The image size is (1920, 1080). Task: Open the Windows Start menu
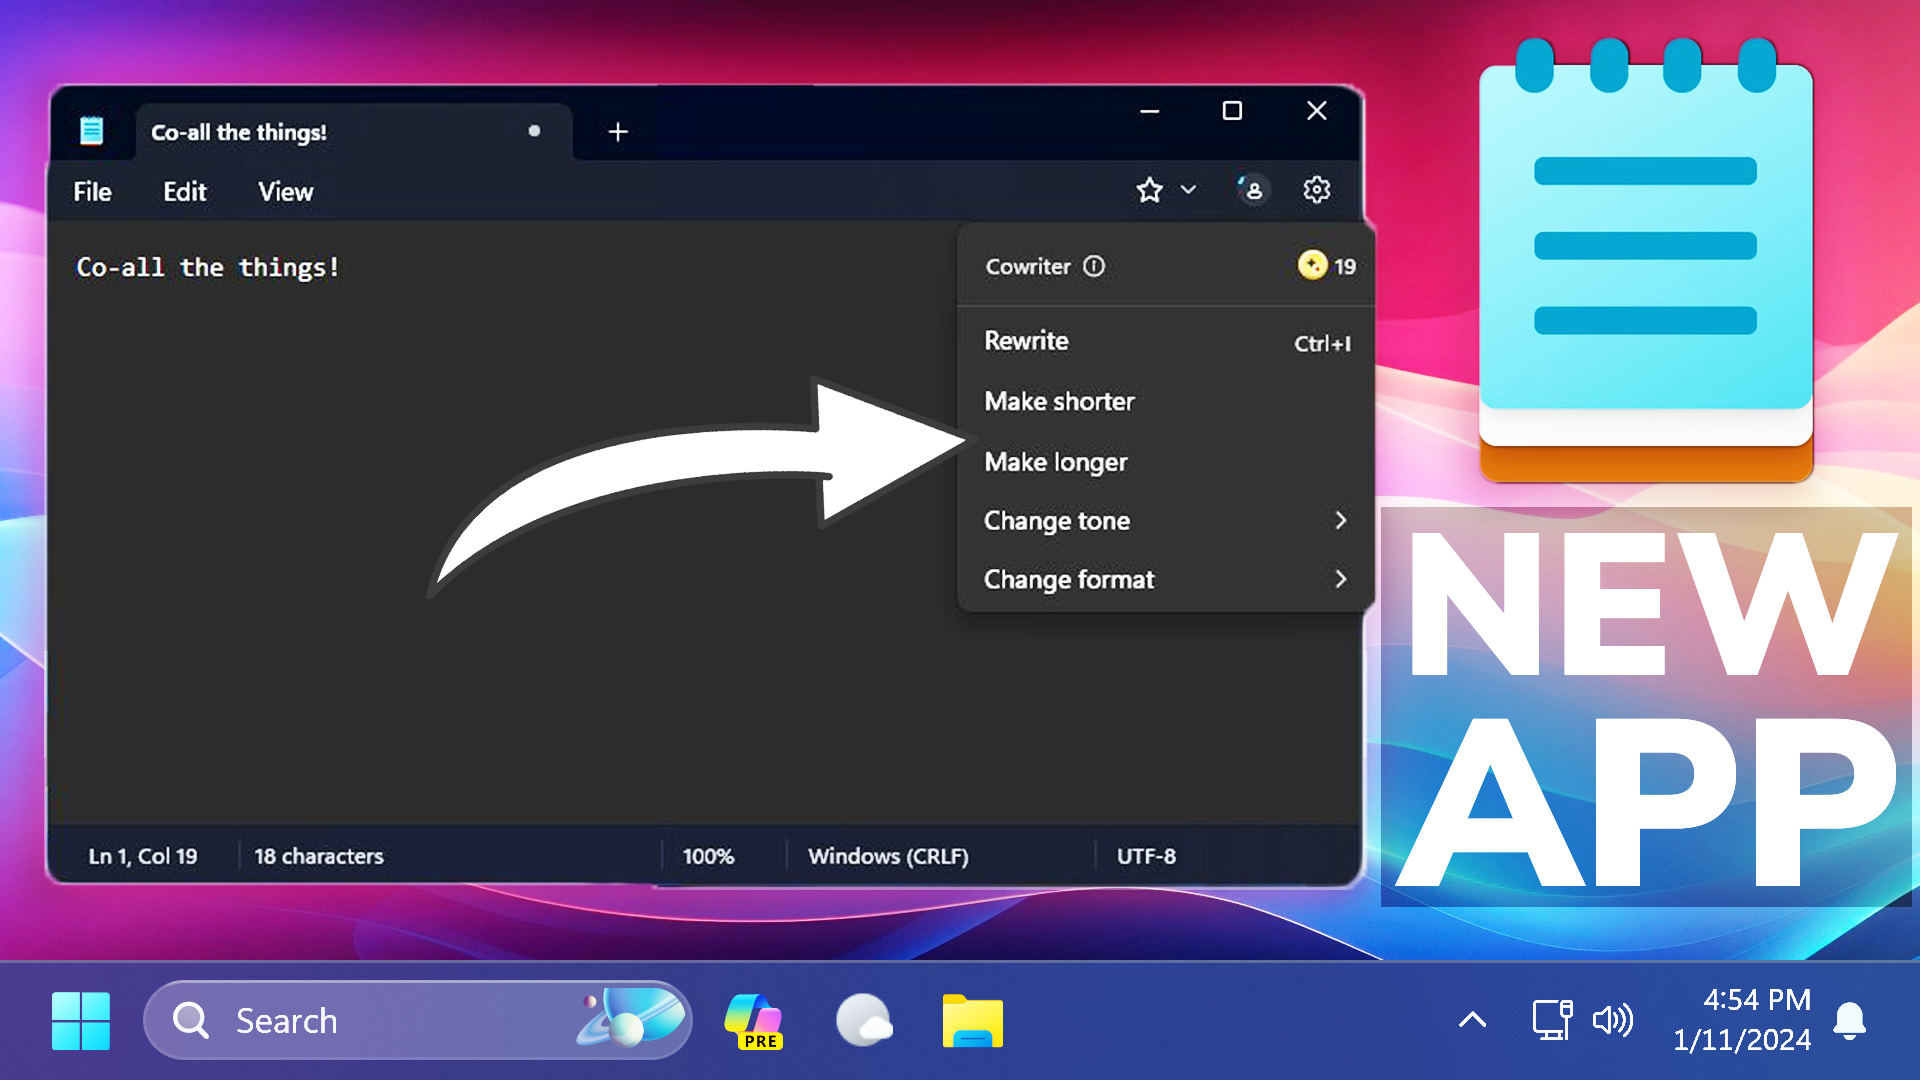[x=80, y=1021]
